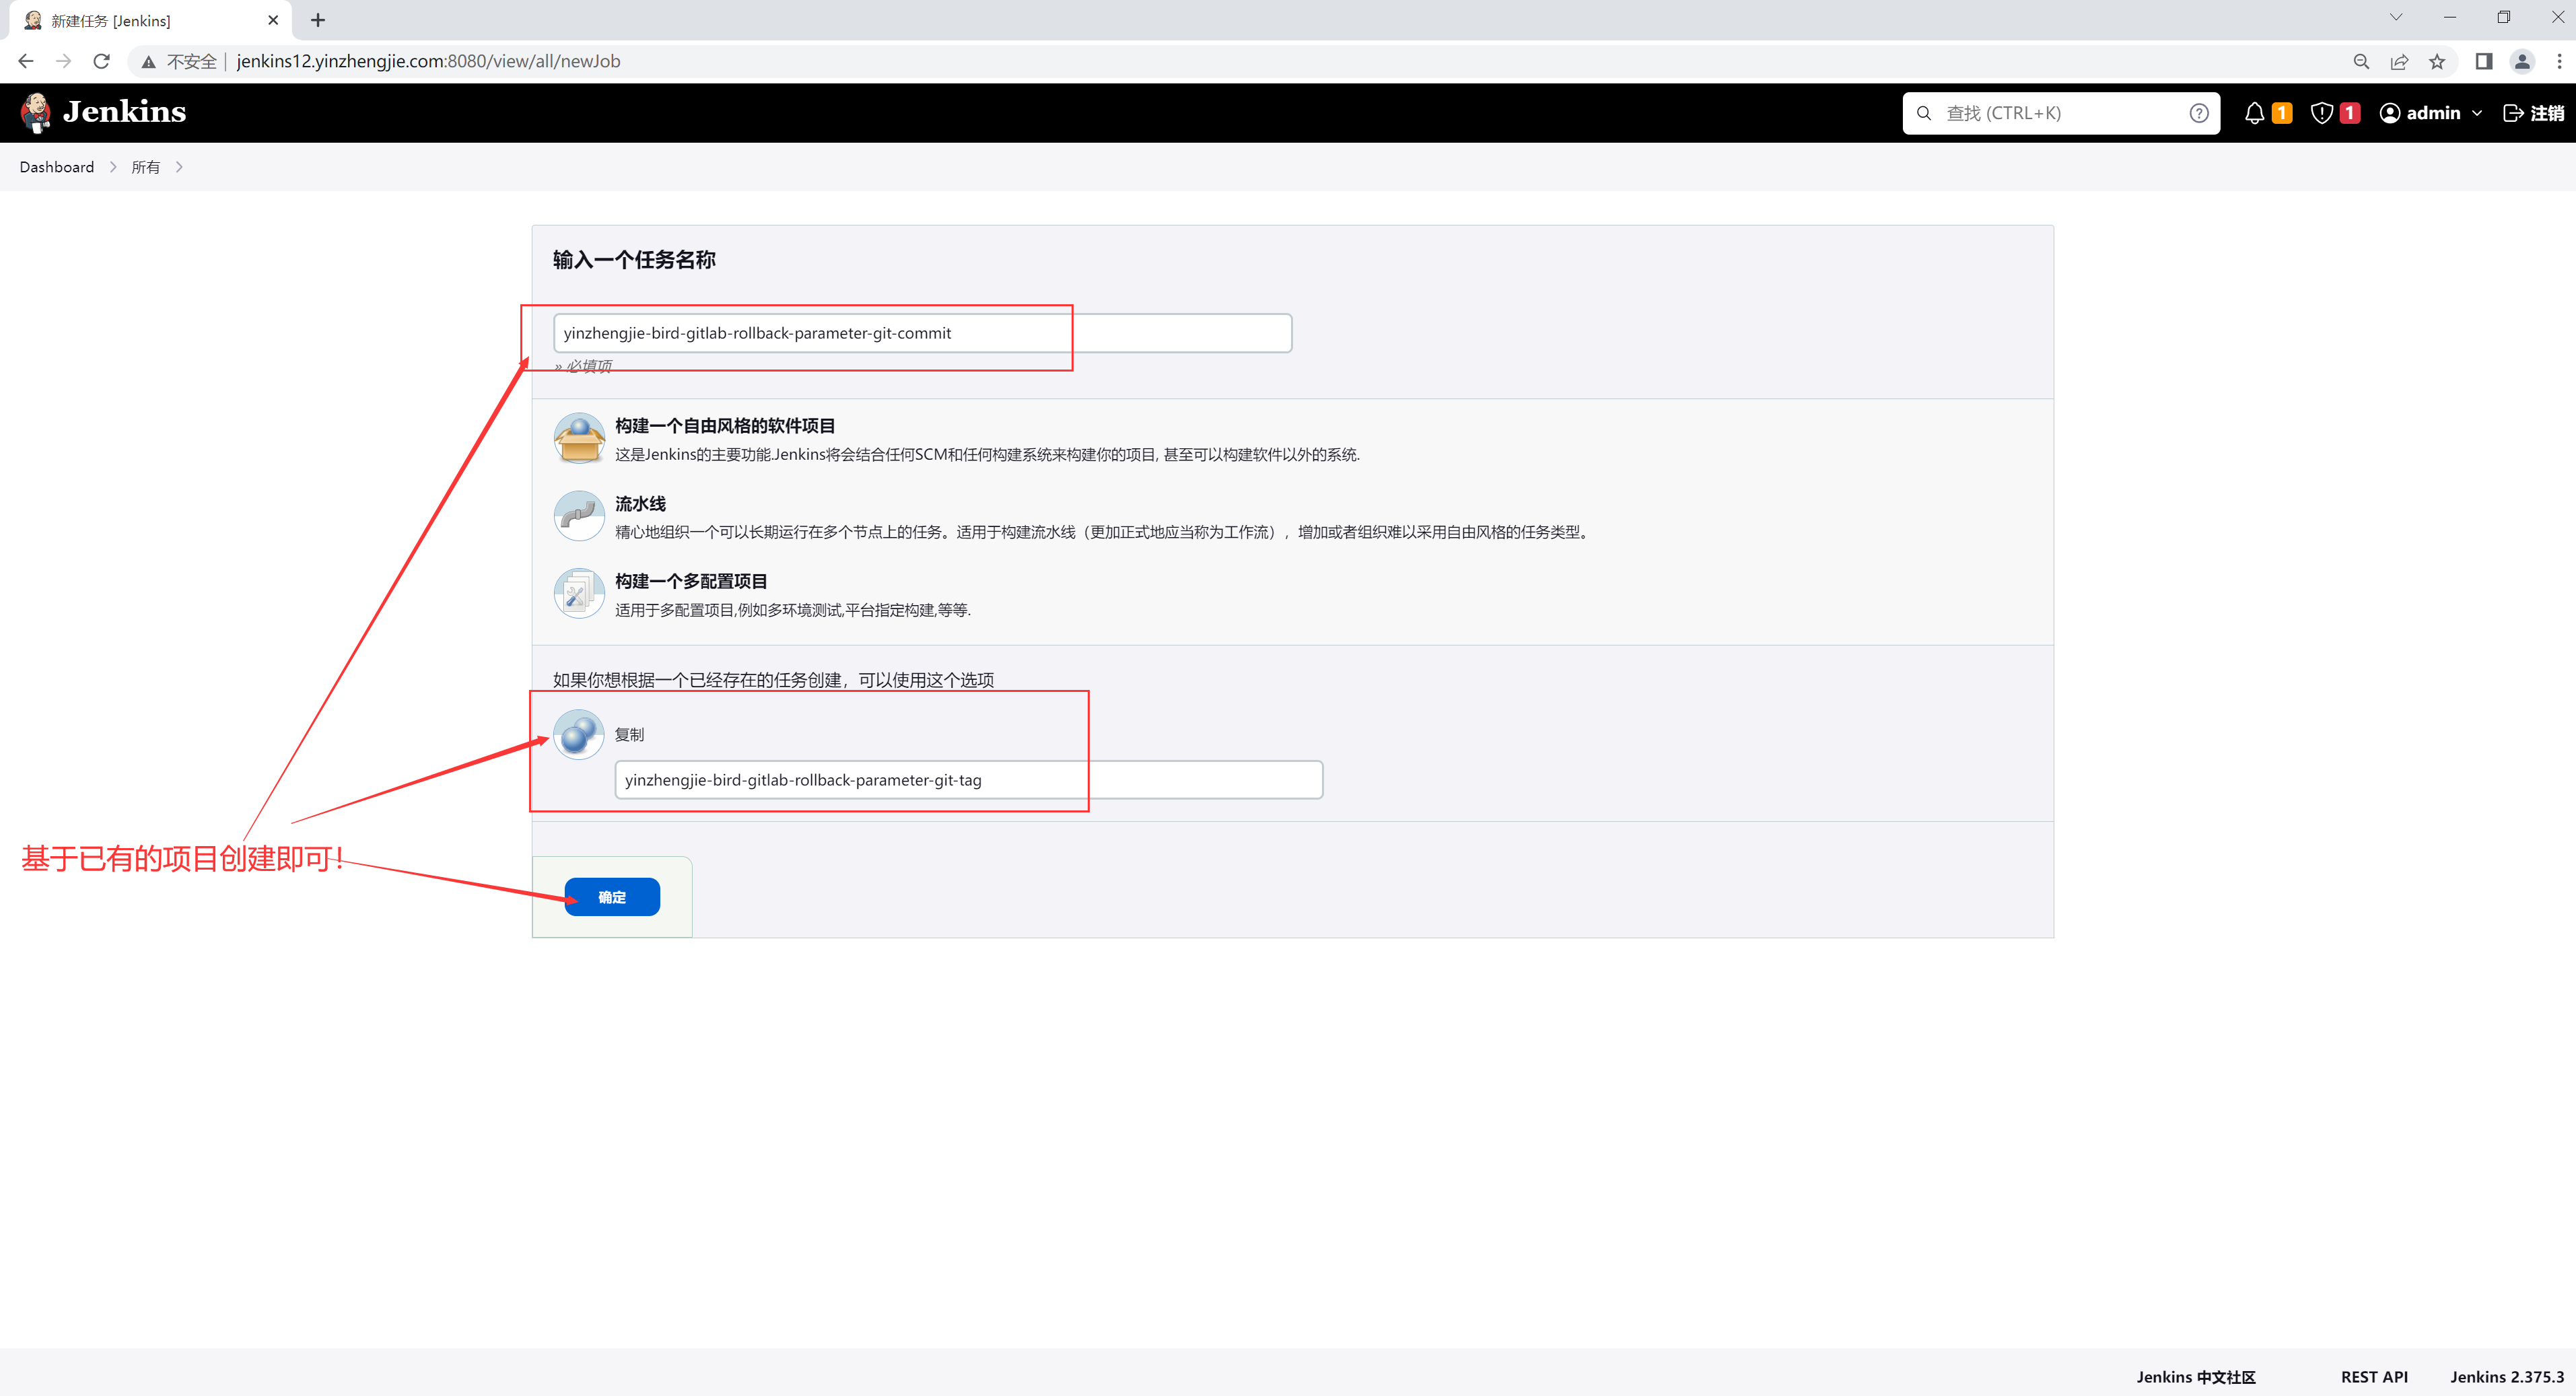Select the multi-configuration project icon
The width and height of the screenshot is (2576, 1396).
(x=579, y=594)
